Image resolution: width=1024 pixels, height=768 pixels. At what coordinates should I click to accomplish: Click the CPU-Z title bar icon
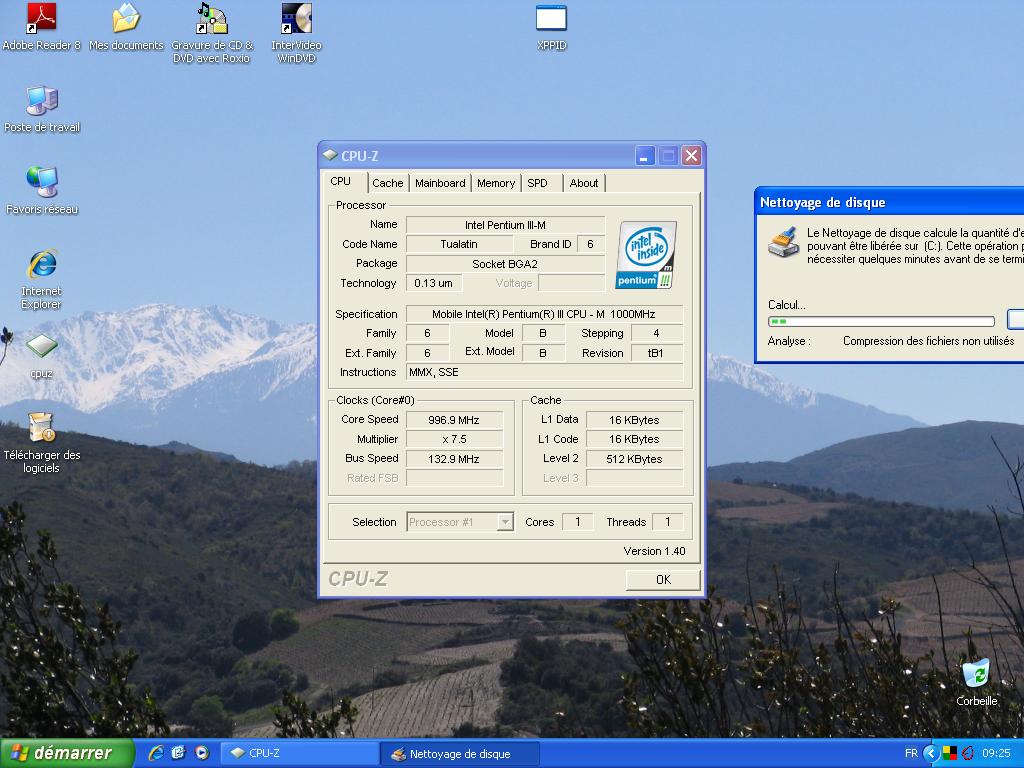point(330,155)
